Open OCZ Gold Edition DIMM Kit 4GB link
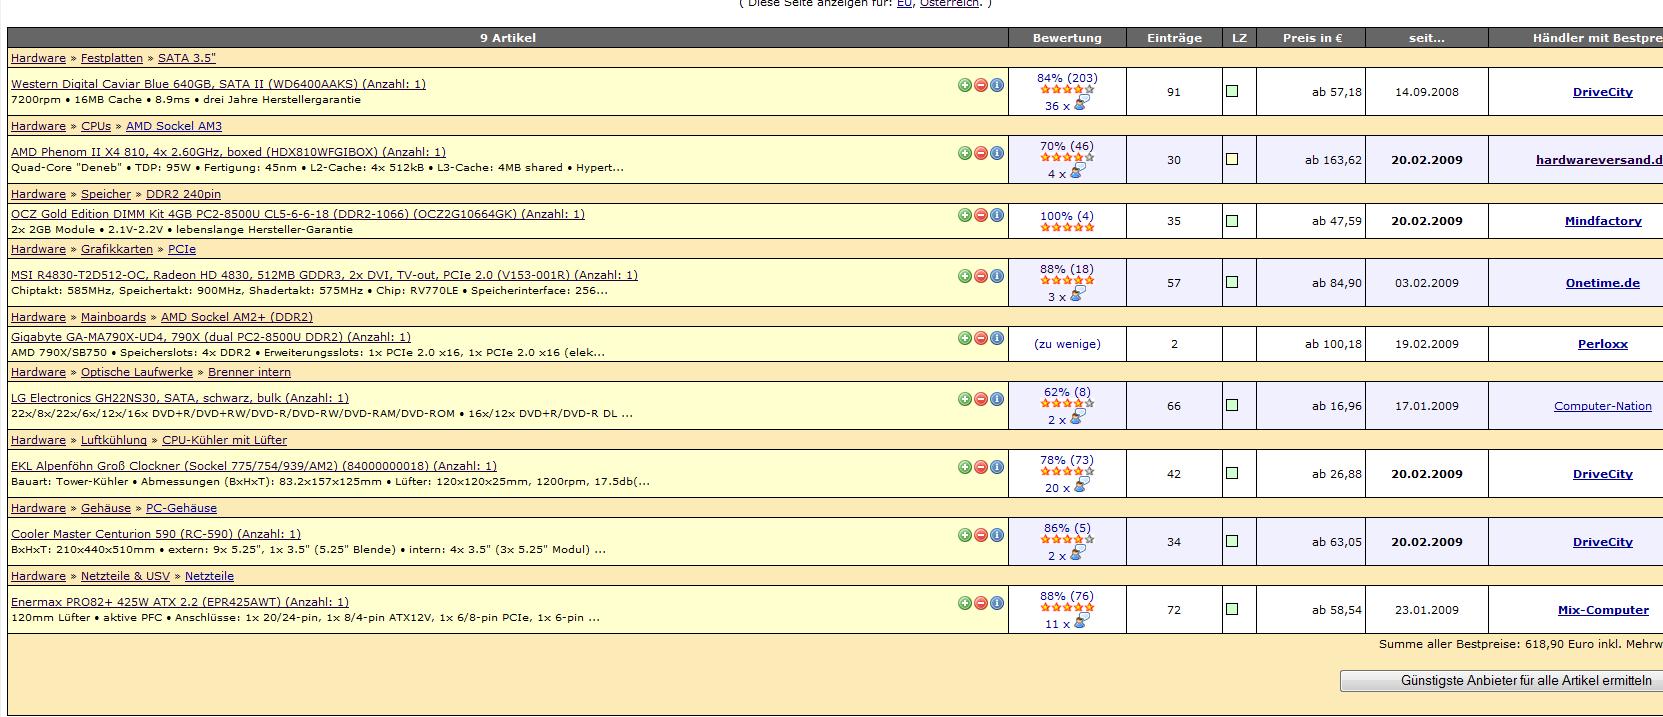Image resolution: width=1663 pixels, height=717 pixels. click(x=298, y=214)
